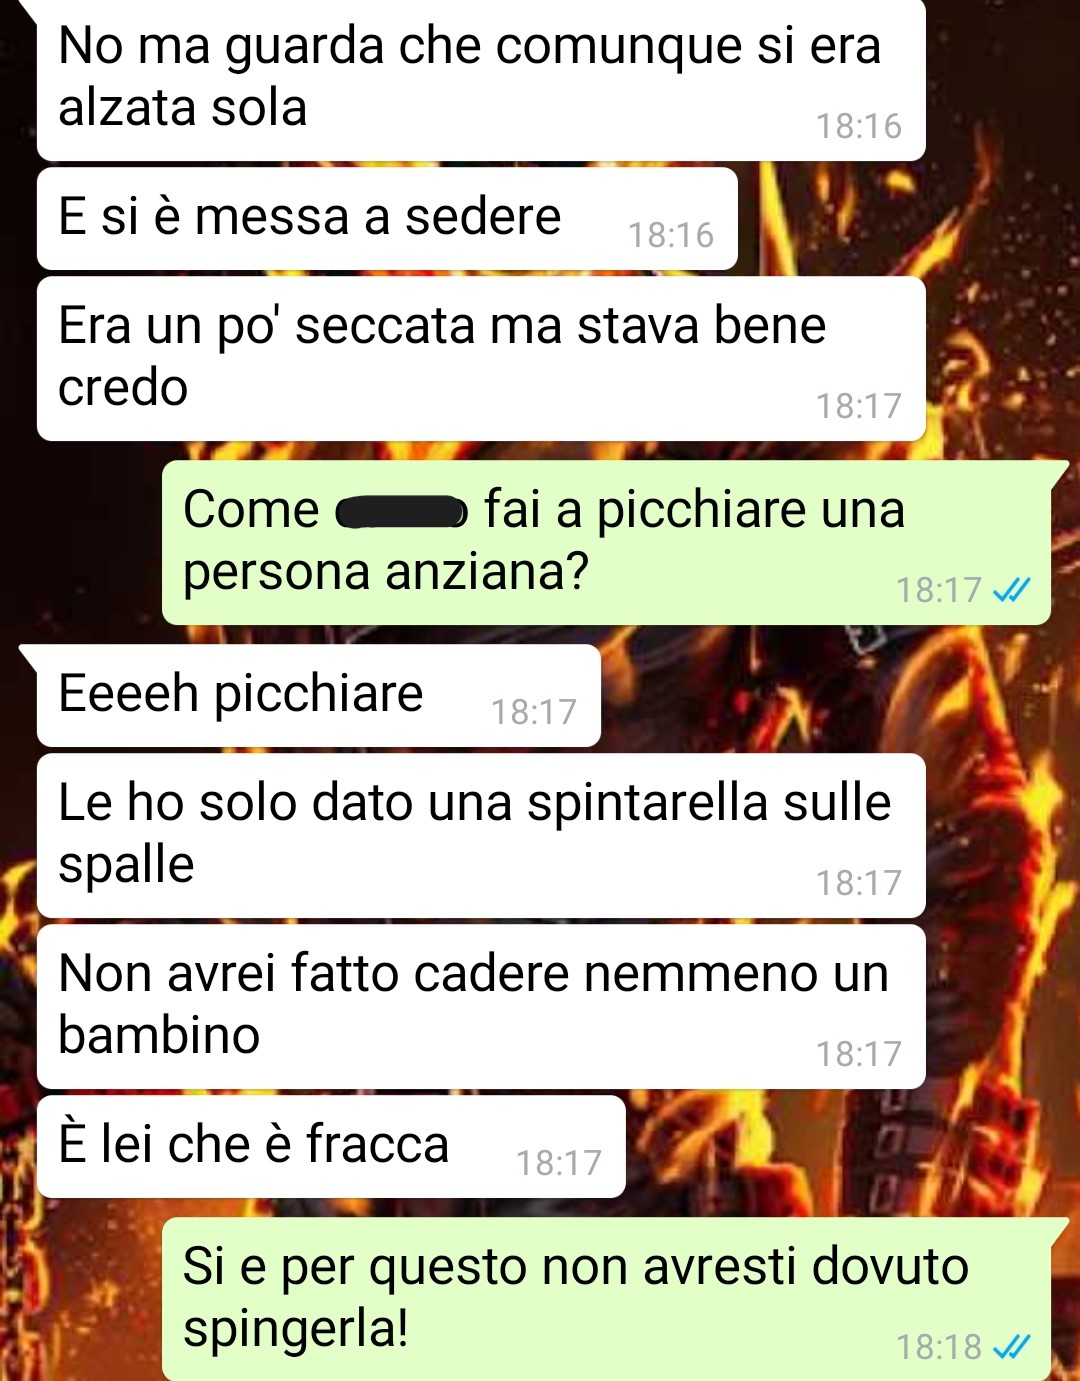Tap the 18:18 timestamp on last message
The width and height of the screenshot is (1080, 1381).
[x=938, y=1347]
